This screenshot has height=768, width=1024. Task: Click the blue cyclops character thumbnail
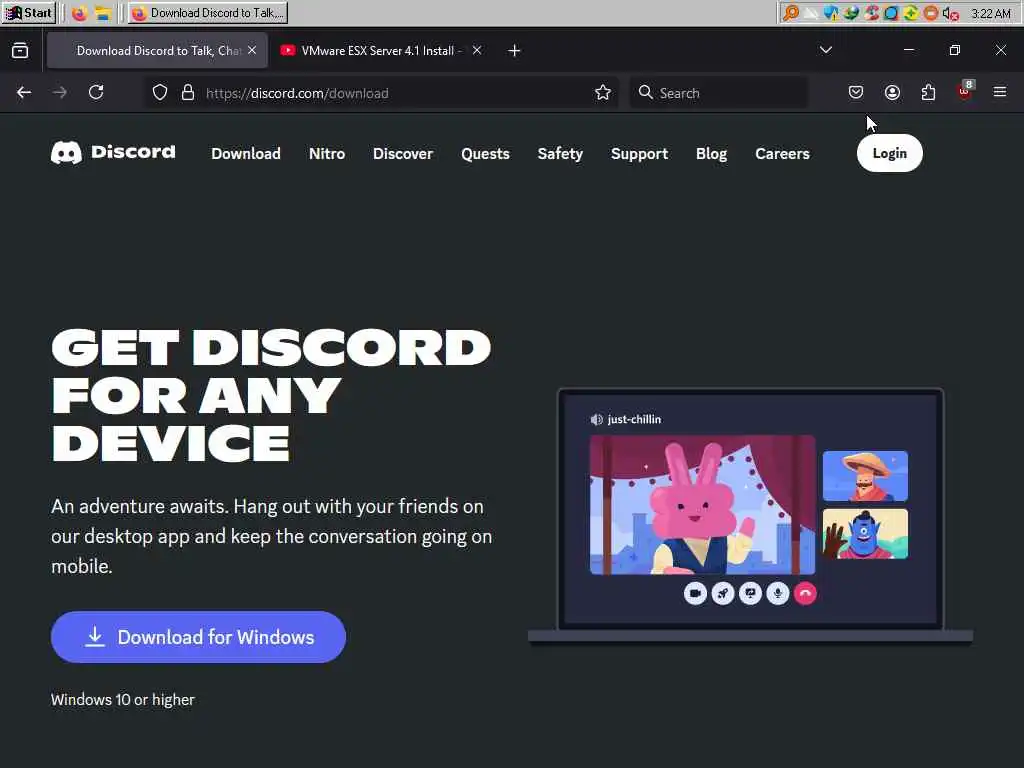click(865, 534)
